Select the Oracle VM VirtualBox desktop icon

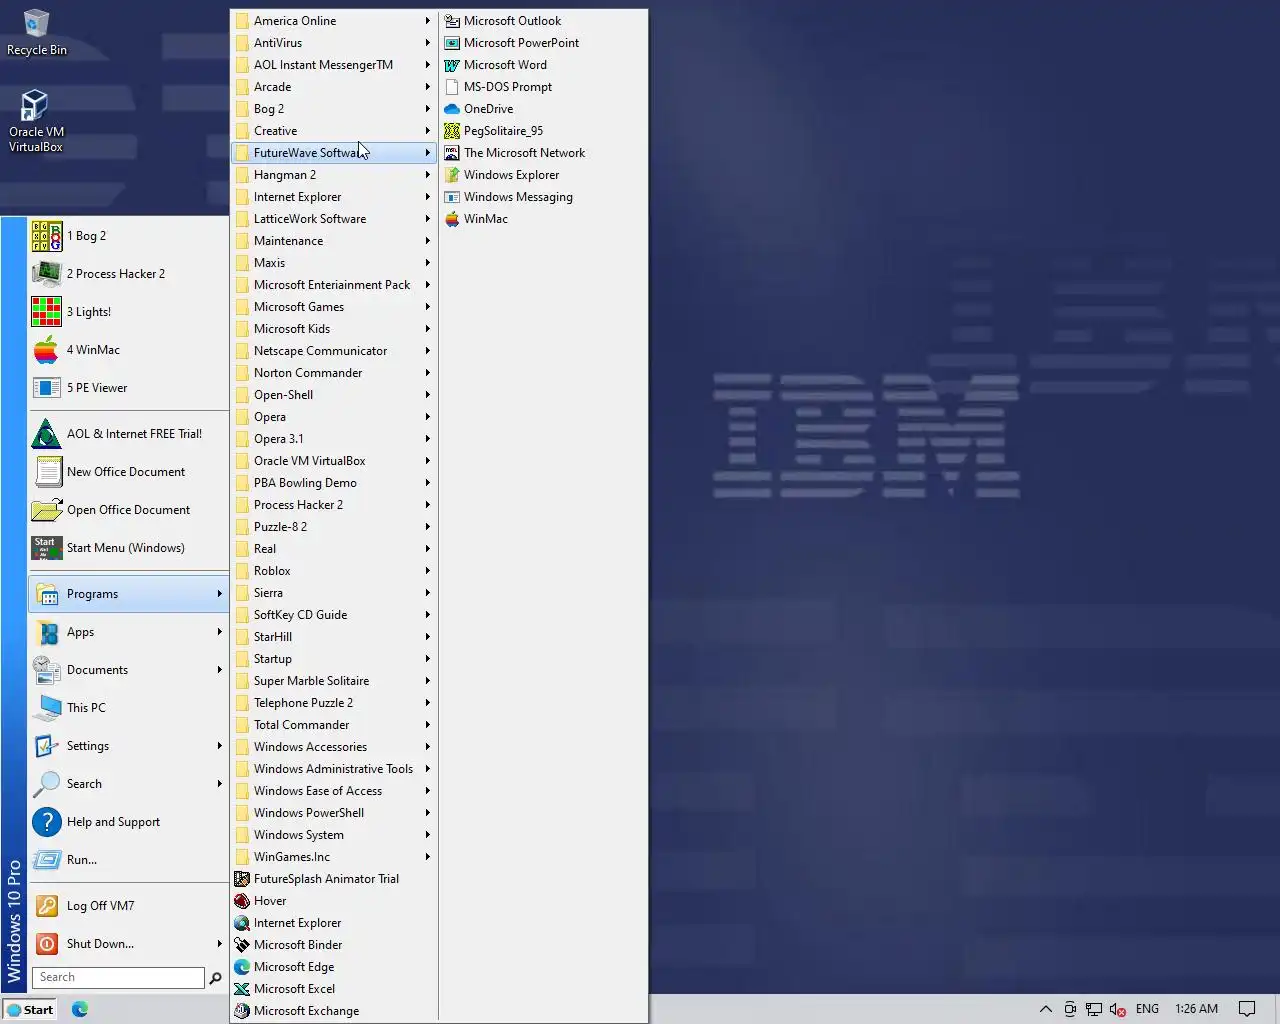[x=36, y=121]
